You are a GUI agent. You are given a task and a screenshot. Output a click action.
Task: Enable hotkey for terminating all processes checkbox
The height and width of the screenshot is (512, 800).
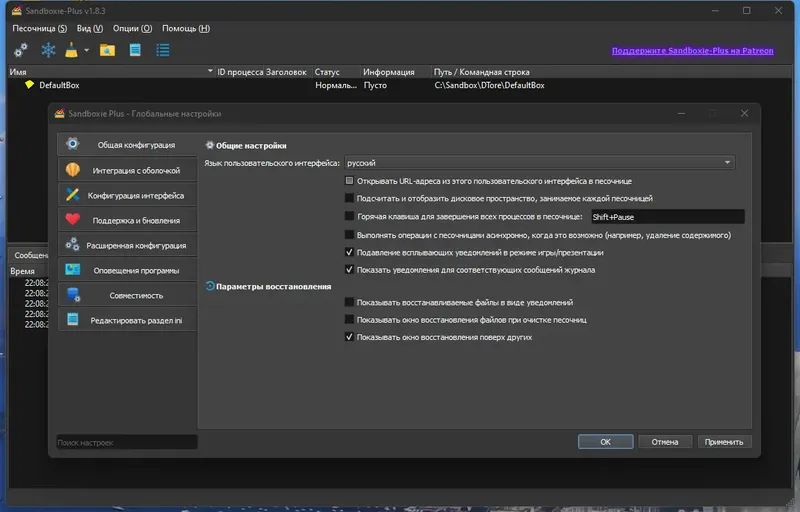[x=349, y=216]
